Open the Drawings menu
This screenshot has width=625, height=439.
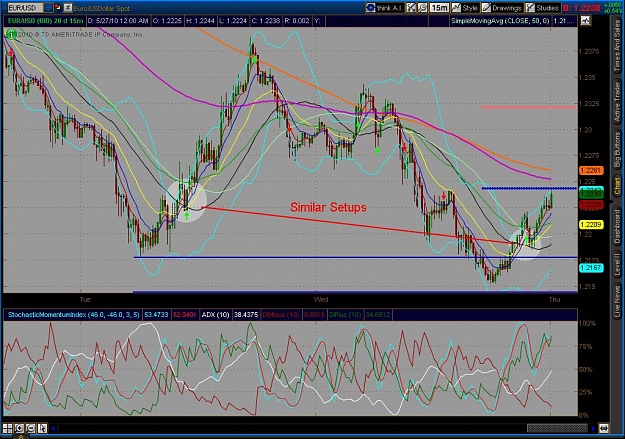tap(502, 8)
